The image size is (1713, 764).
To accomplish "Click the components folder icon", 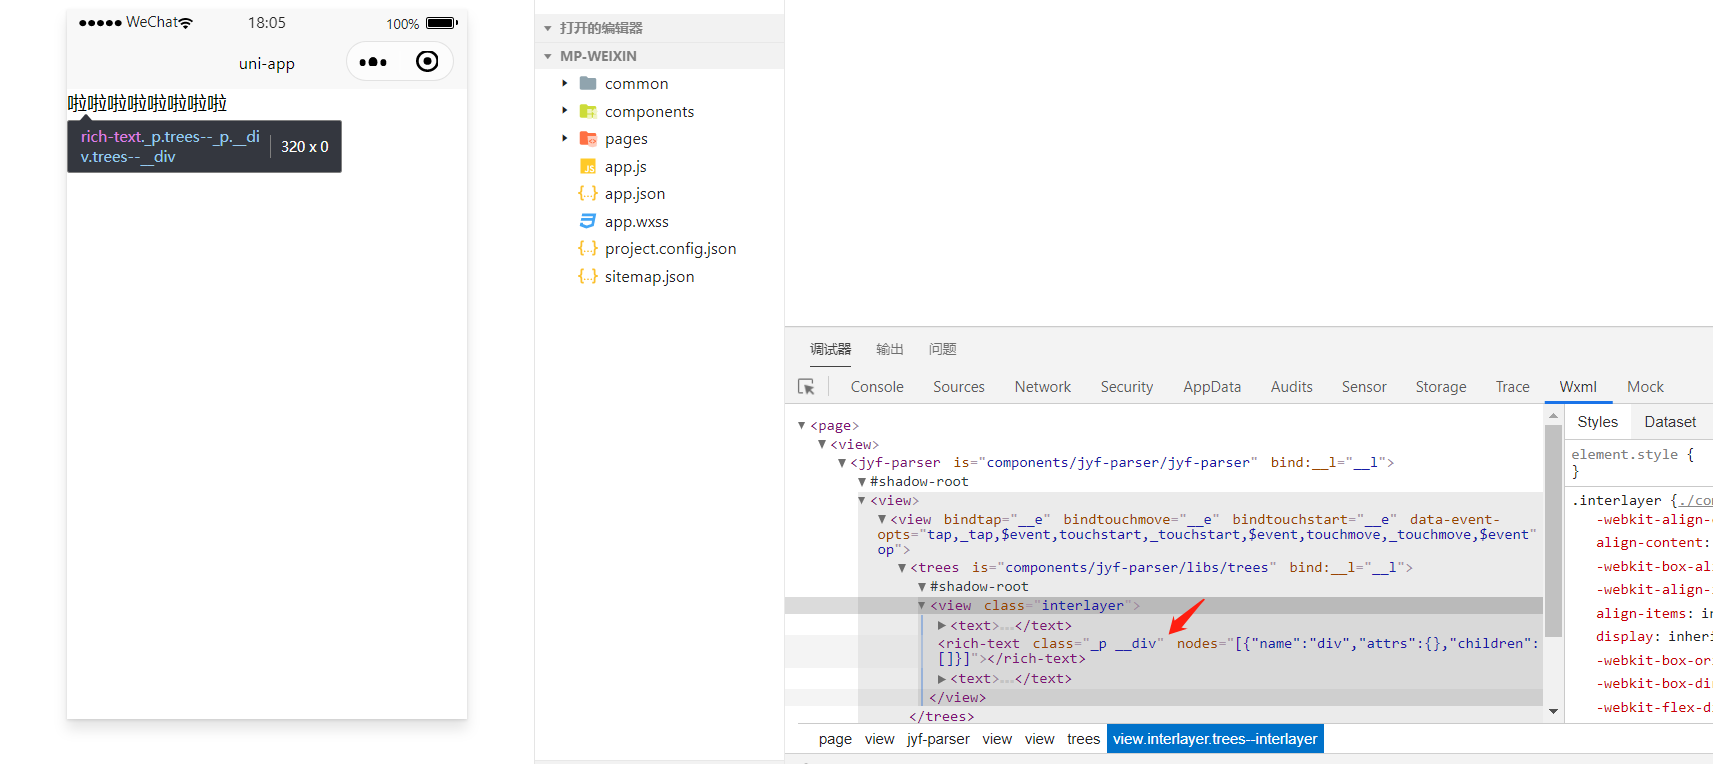I will pyautogui.click(x=588, y=111).
